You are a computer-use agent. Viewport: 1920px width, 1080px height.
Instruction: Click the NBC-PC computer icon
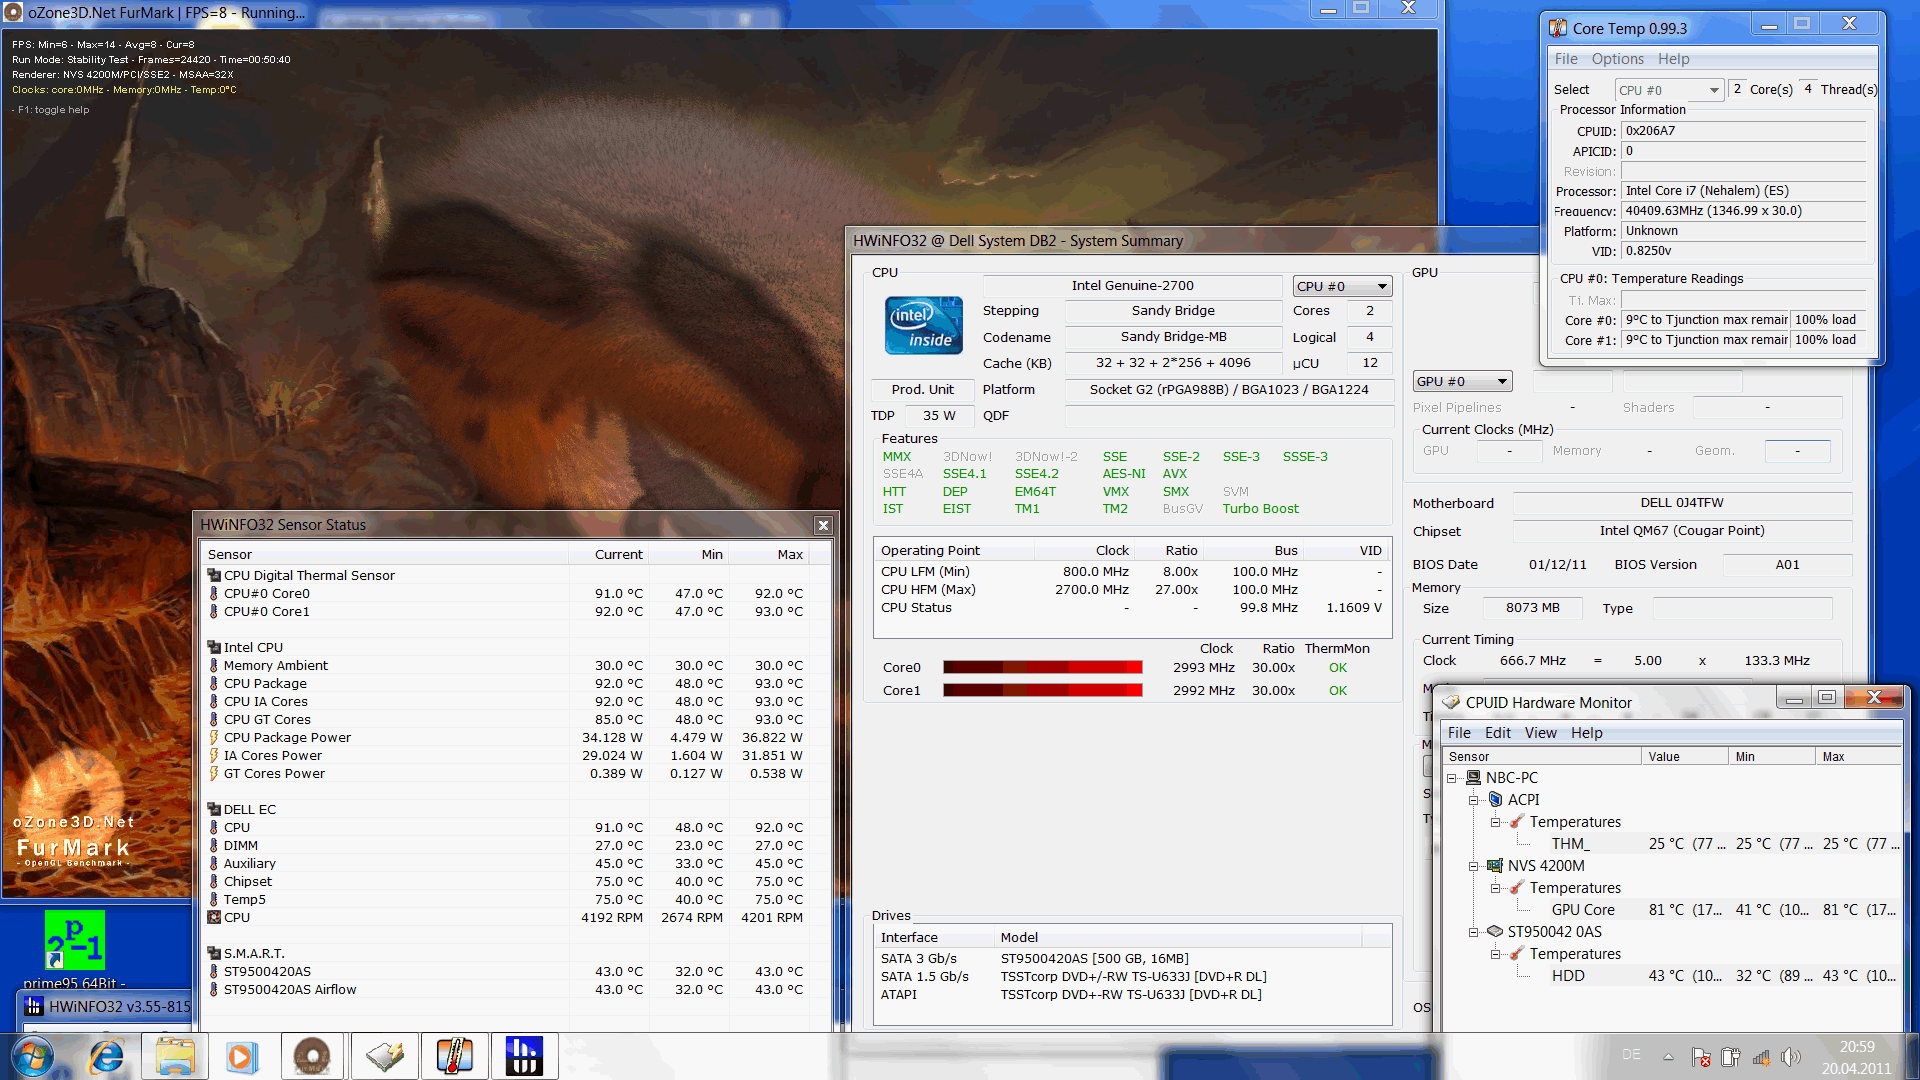tap(1472, 778)
